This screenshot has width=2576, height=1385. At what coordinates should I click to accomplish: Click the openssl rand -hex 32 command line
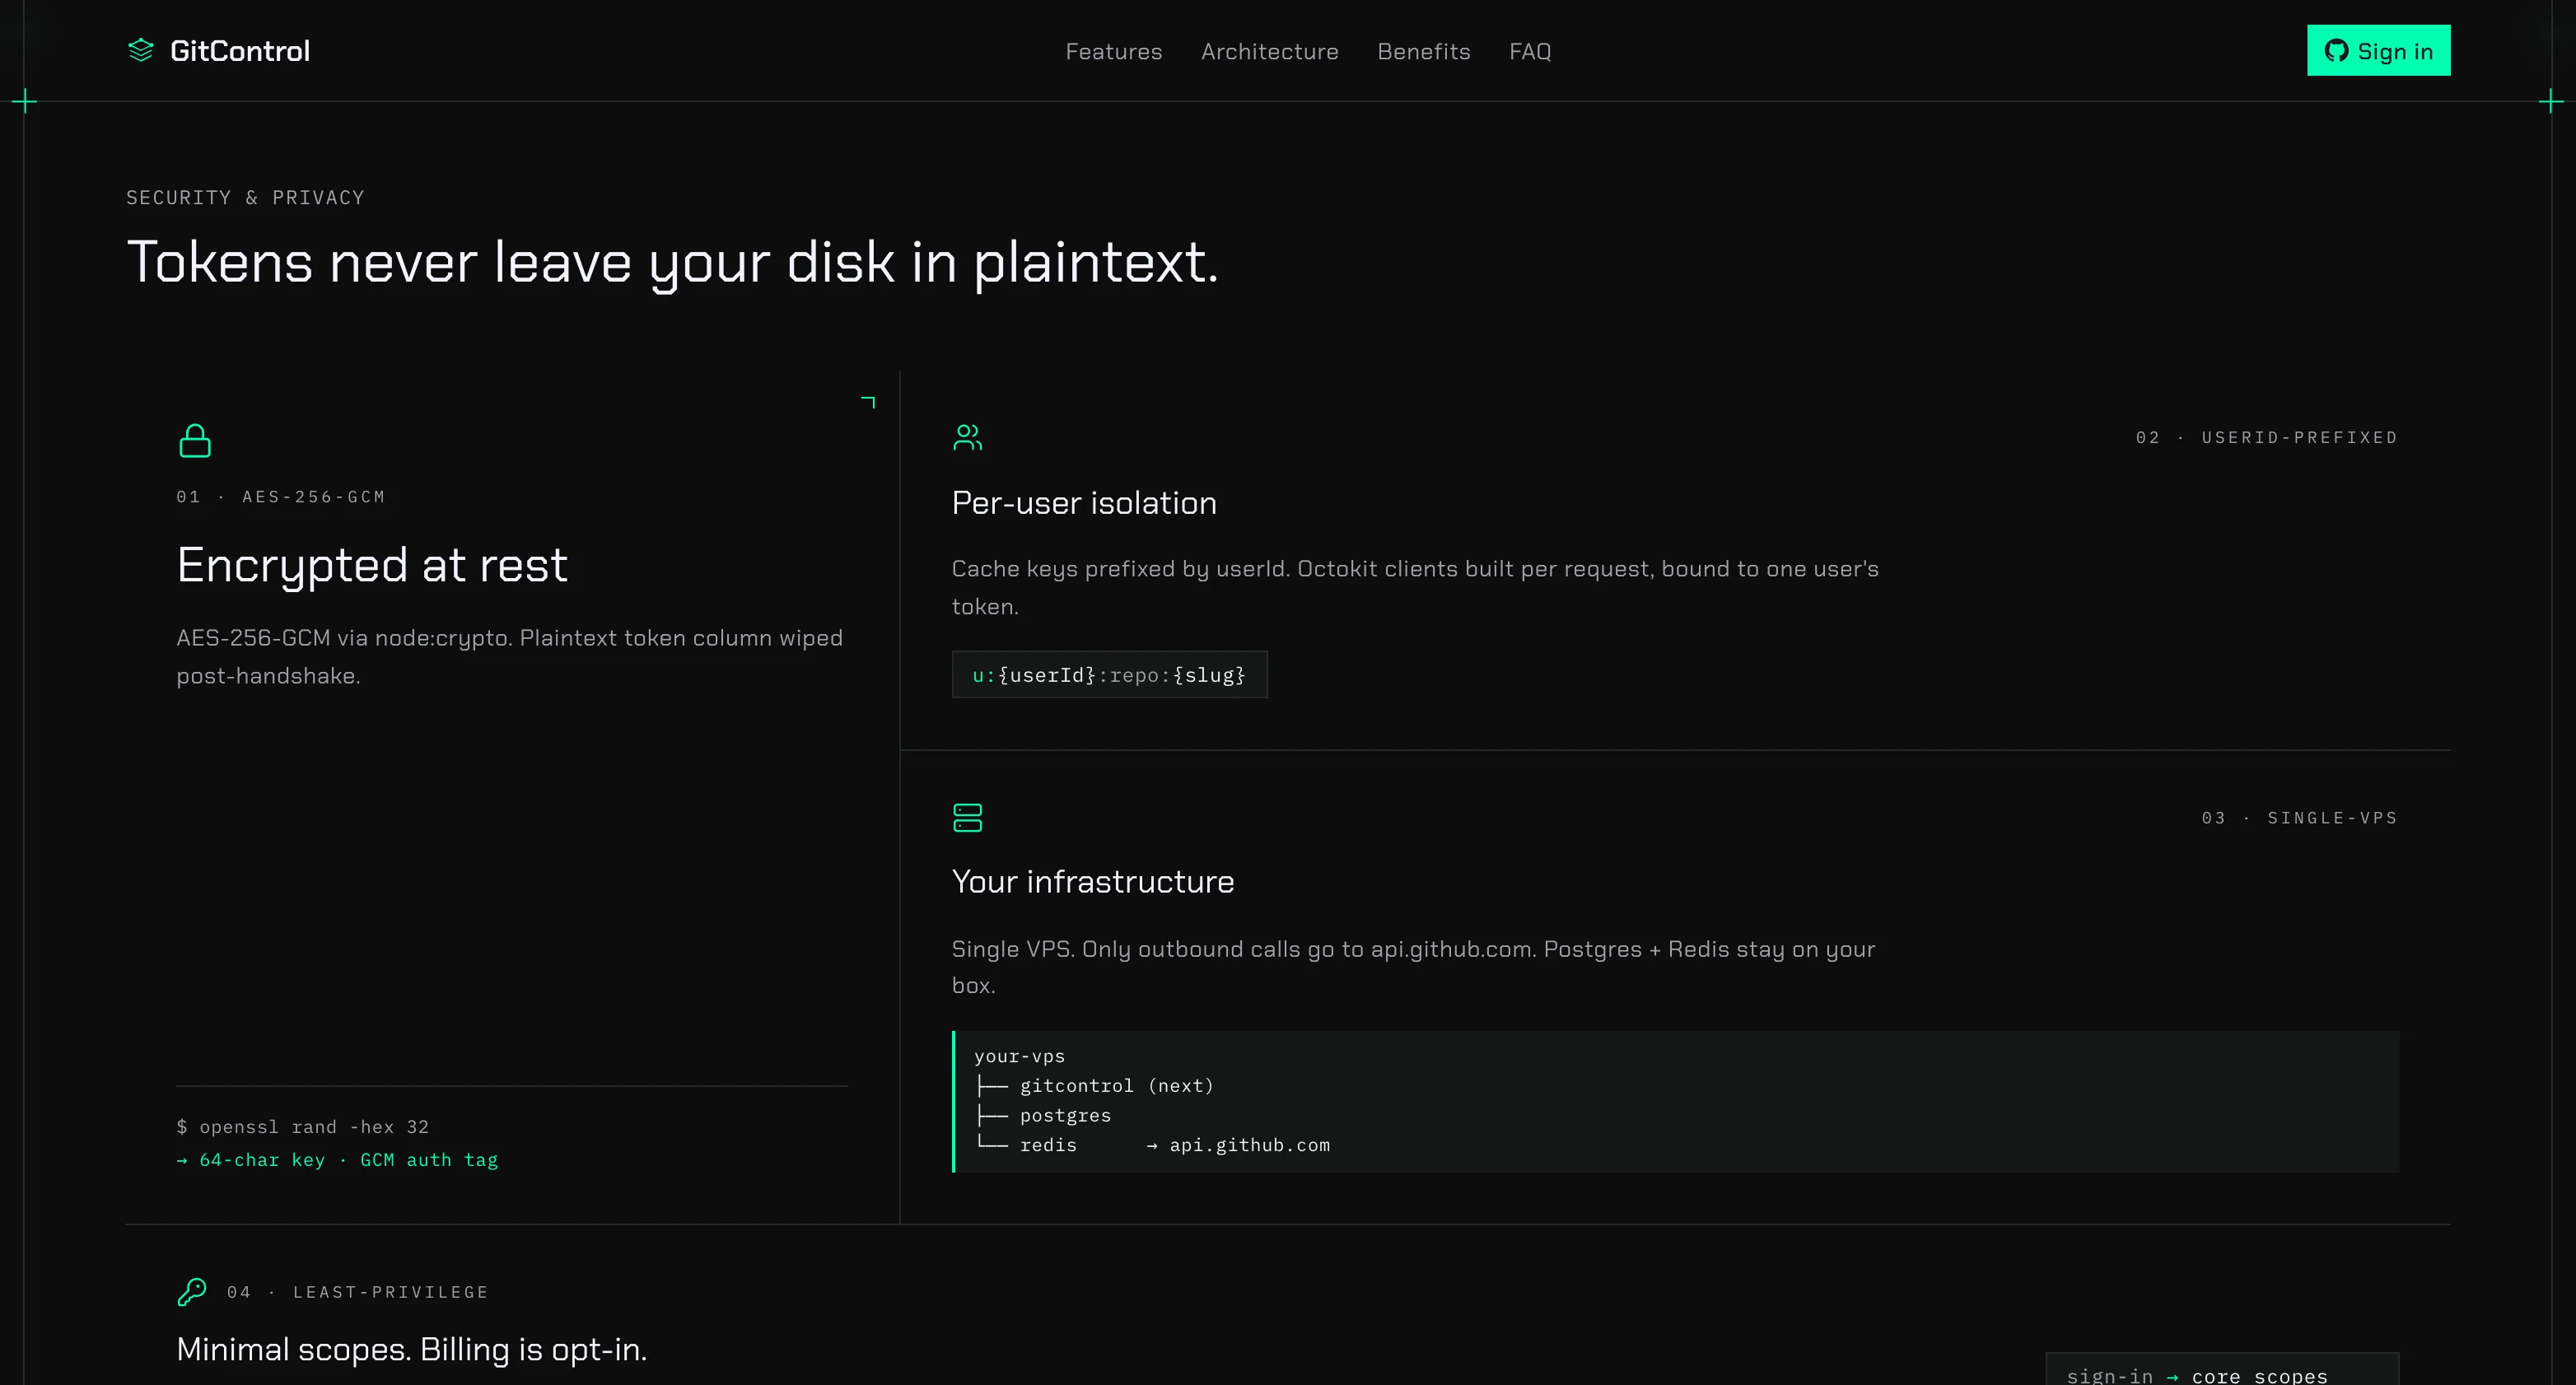[303, 1127]
